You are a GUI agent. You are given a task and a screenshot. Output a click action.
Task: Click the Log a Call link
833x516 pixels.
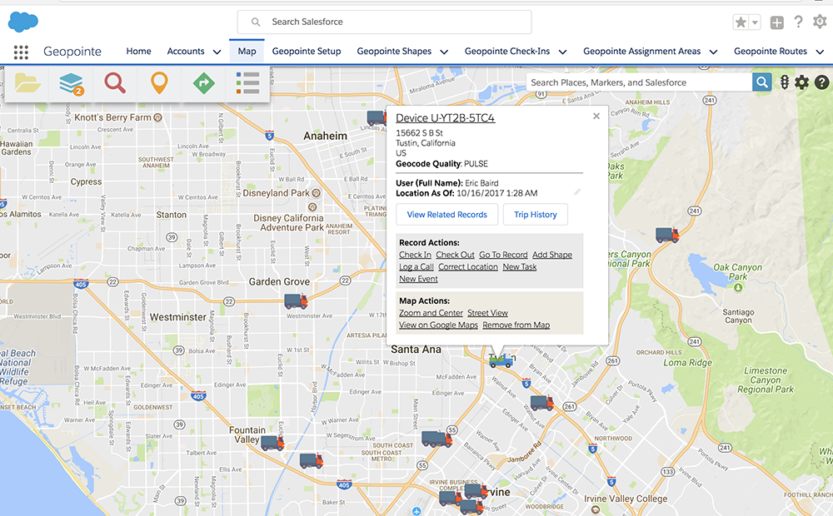click(x=416, y=267)
